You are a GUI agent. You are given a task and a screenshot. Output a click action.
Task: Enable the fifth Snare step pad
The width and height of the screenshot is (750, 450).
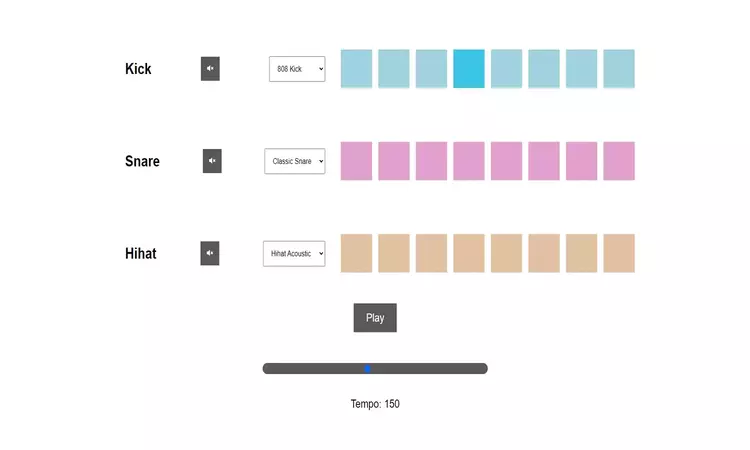pos(507,161)
